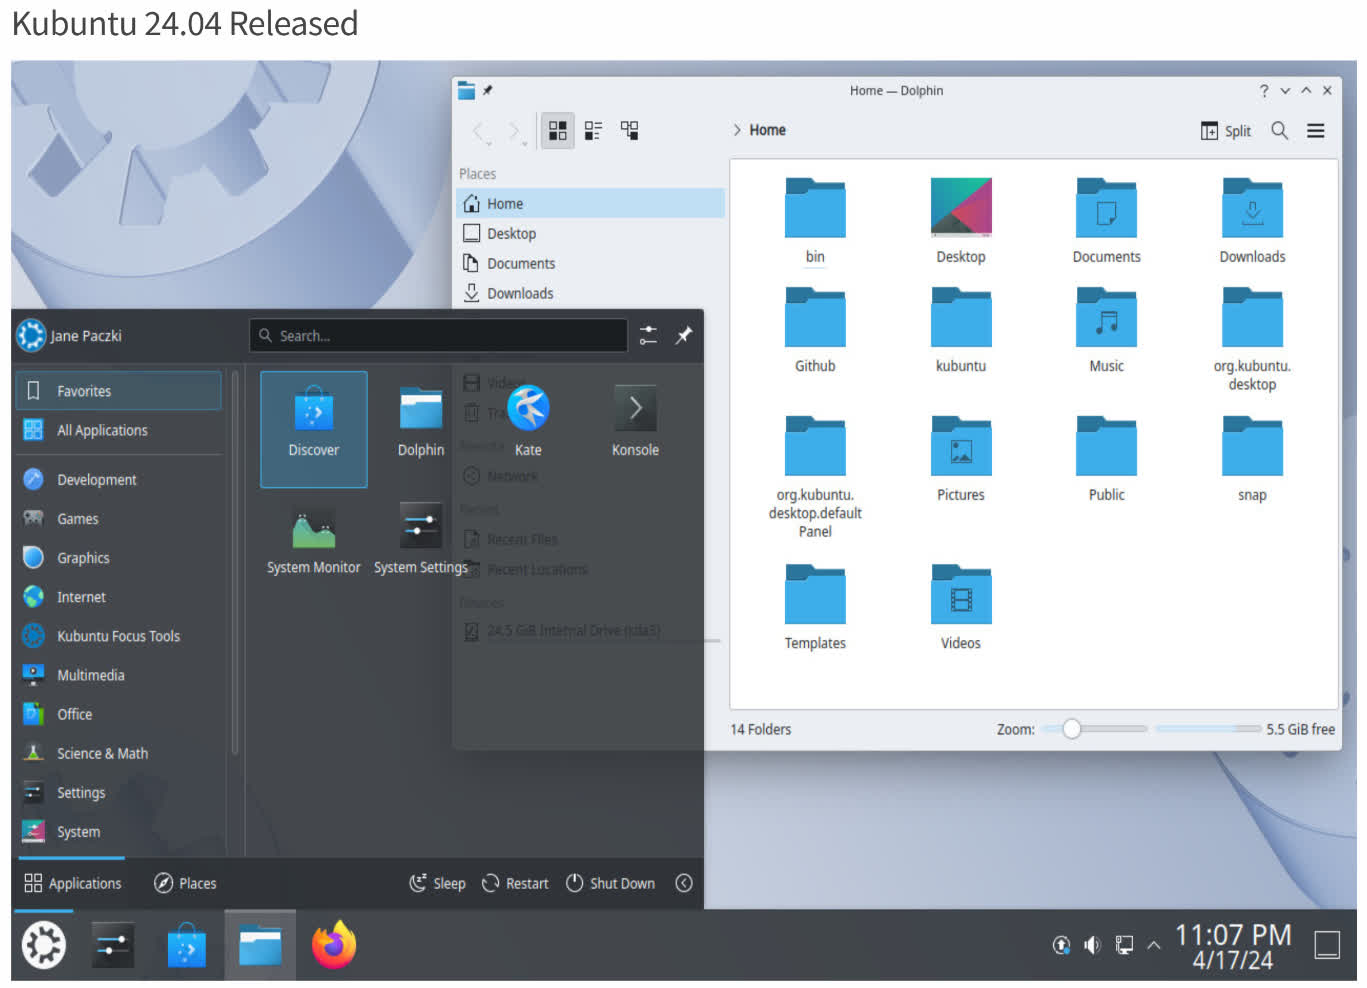Open Discover from the launcher favorites

pos(313,428)
